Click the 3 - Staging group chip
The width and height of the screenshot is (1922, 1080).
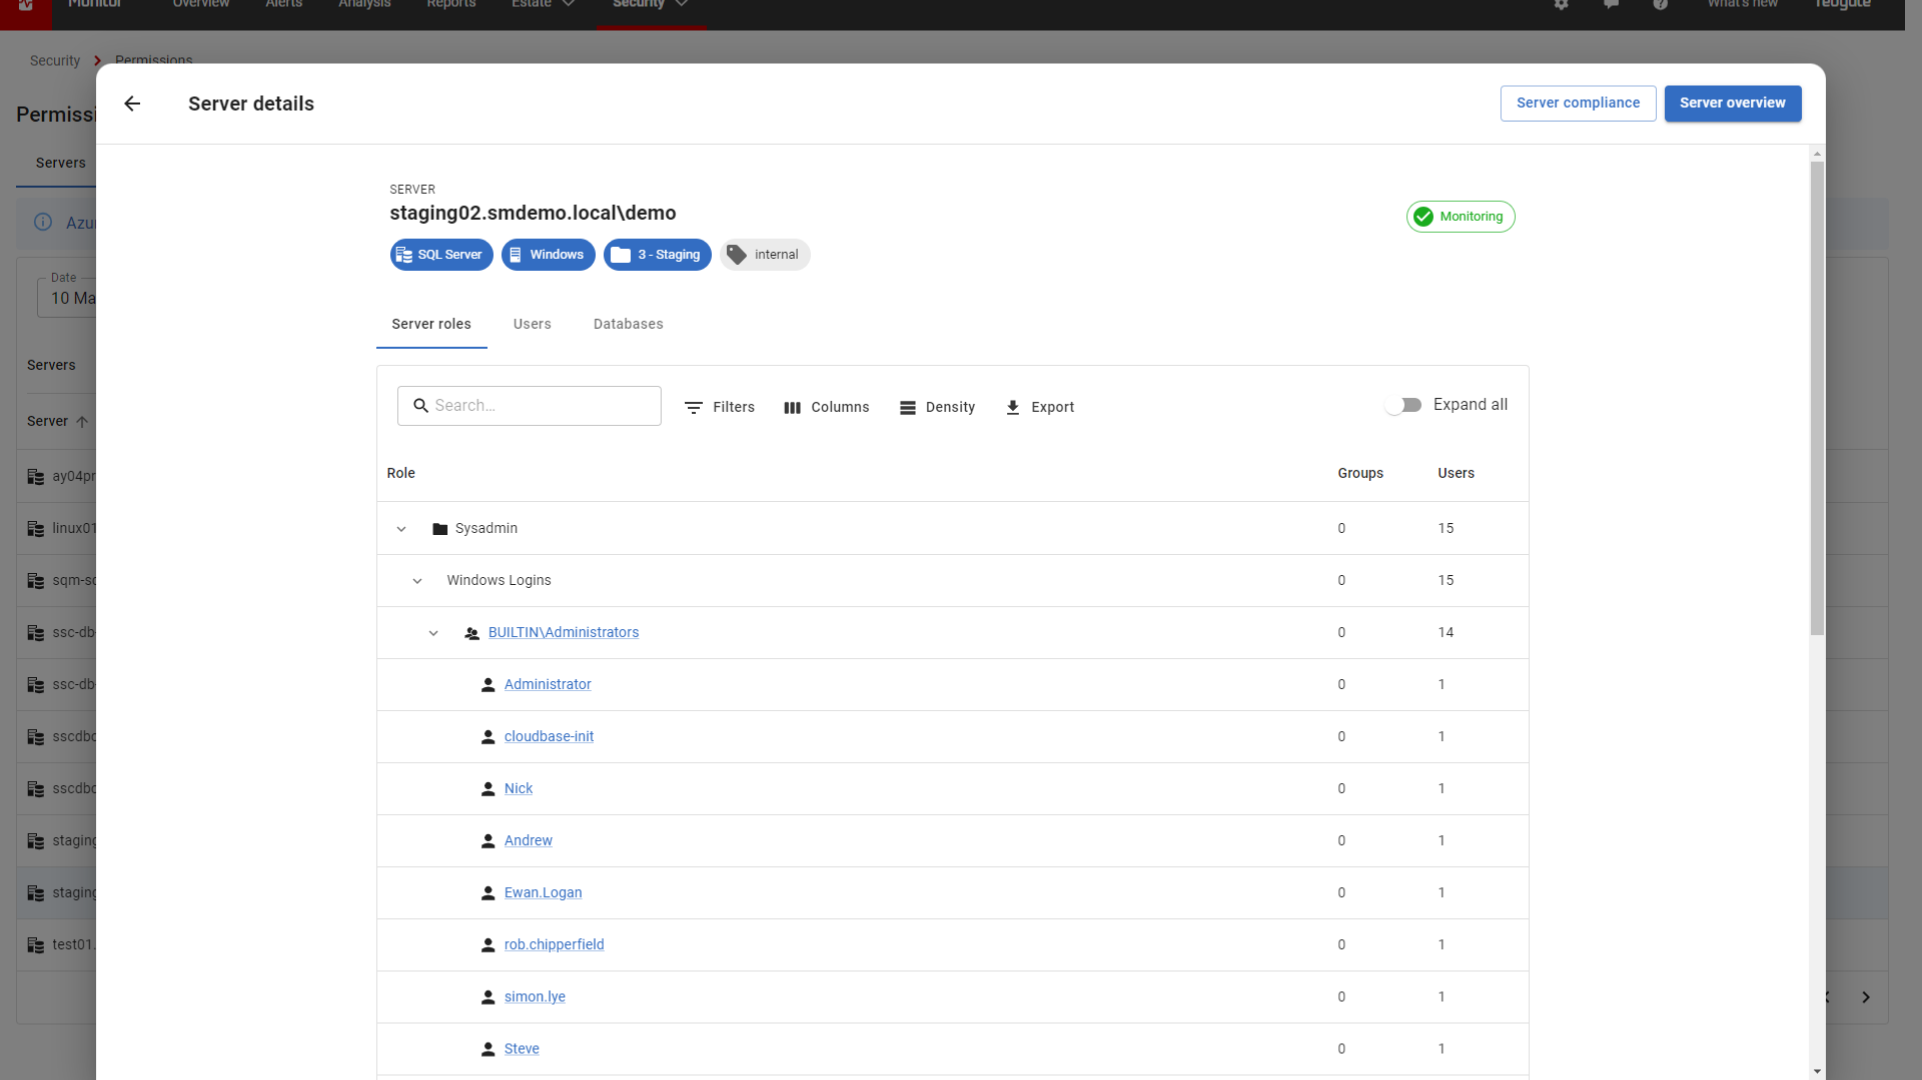pyautogui.click(x=657, y=254)
